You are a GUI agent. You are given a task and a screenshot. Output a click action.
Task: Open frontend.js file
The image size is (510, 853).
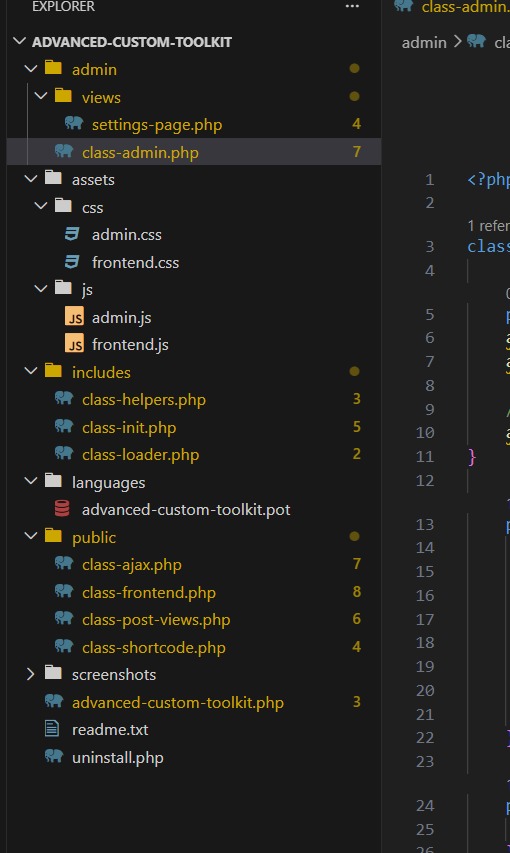[x=130, y=344]
